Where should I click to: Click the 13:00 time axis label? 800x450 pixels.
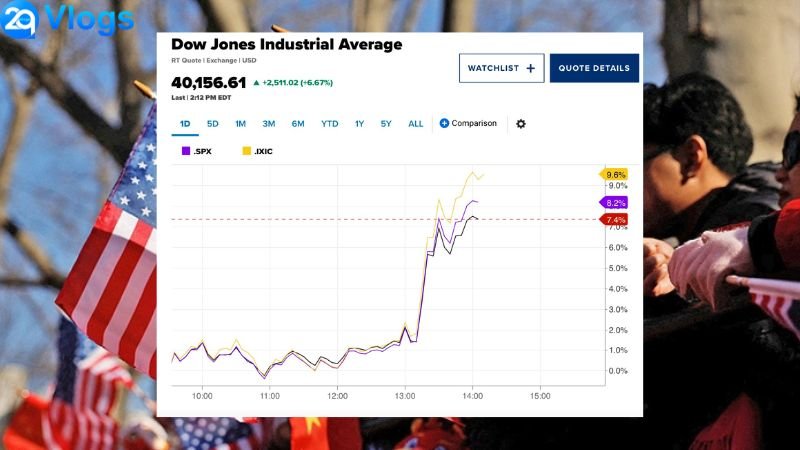click(405, 396)
